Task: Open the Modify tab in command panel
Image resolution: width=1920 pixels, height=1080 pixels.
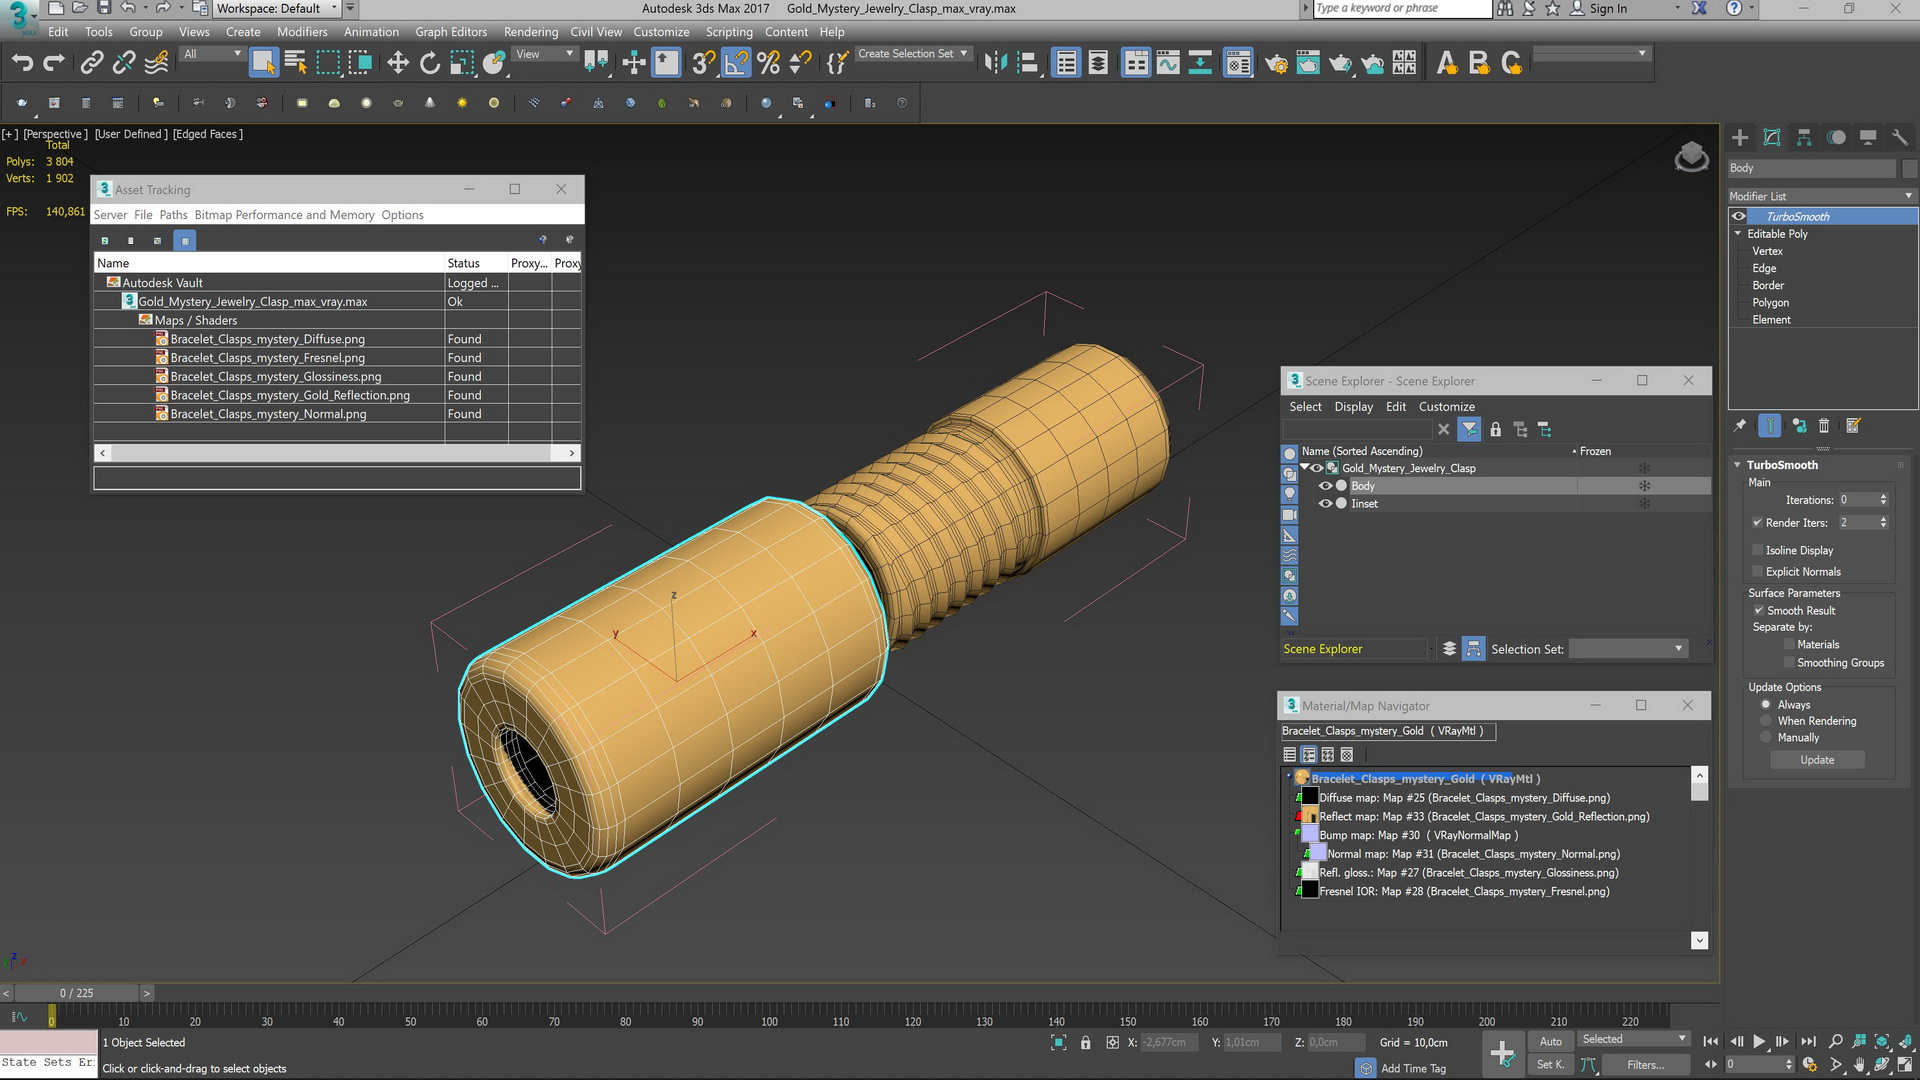Action: pos(1772,138)
